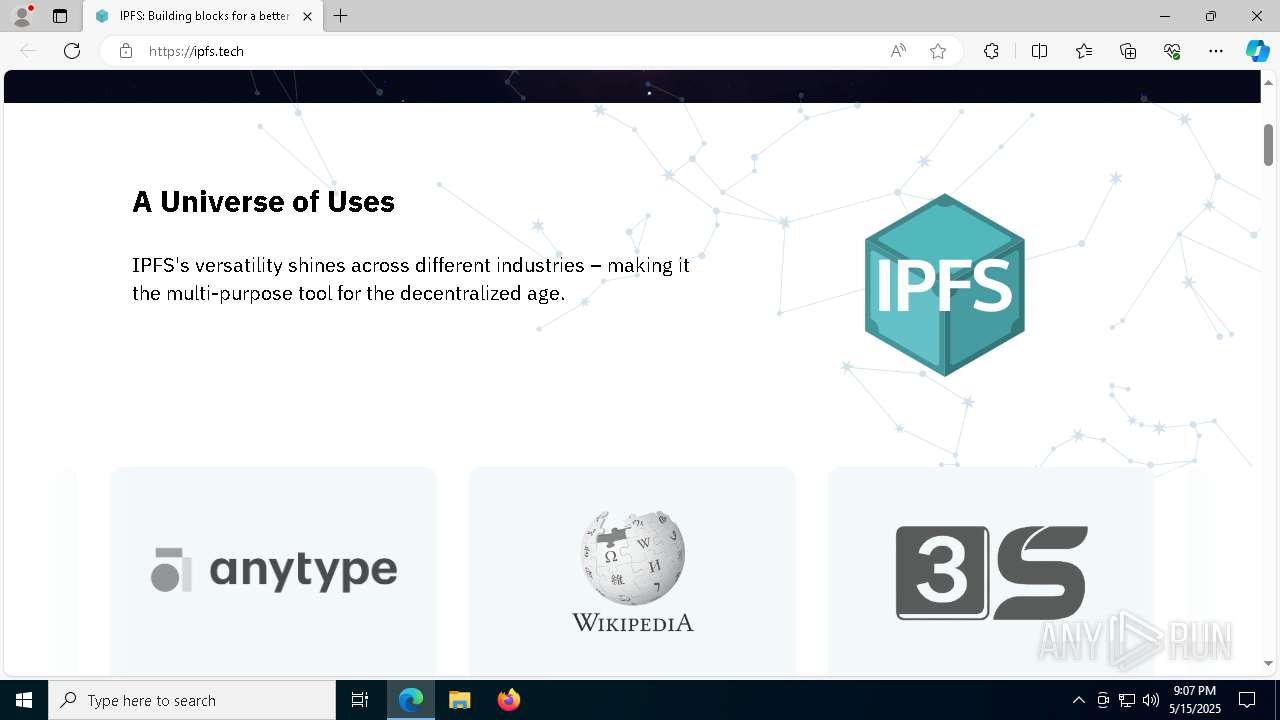Image resolution: width=1280 pixels, height=720 pixels.
Task: Open network status tray icon
Action: pos(1127,700)
